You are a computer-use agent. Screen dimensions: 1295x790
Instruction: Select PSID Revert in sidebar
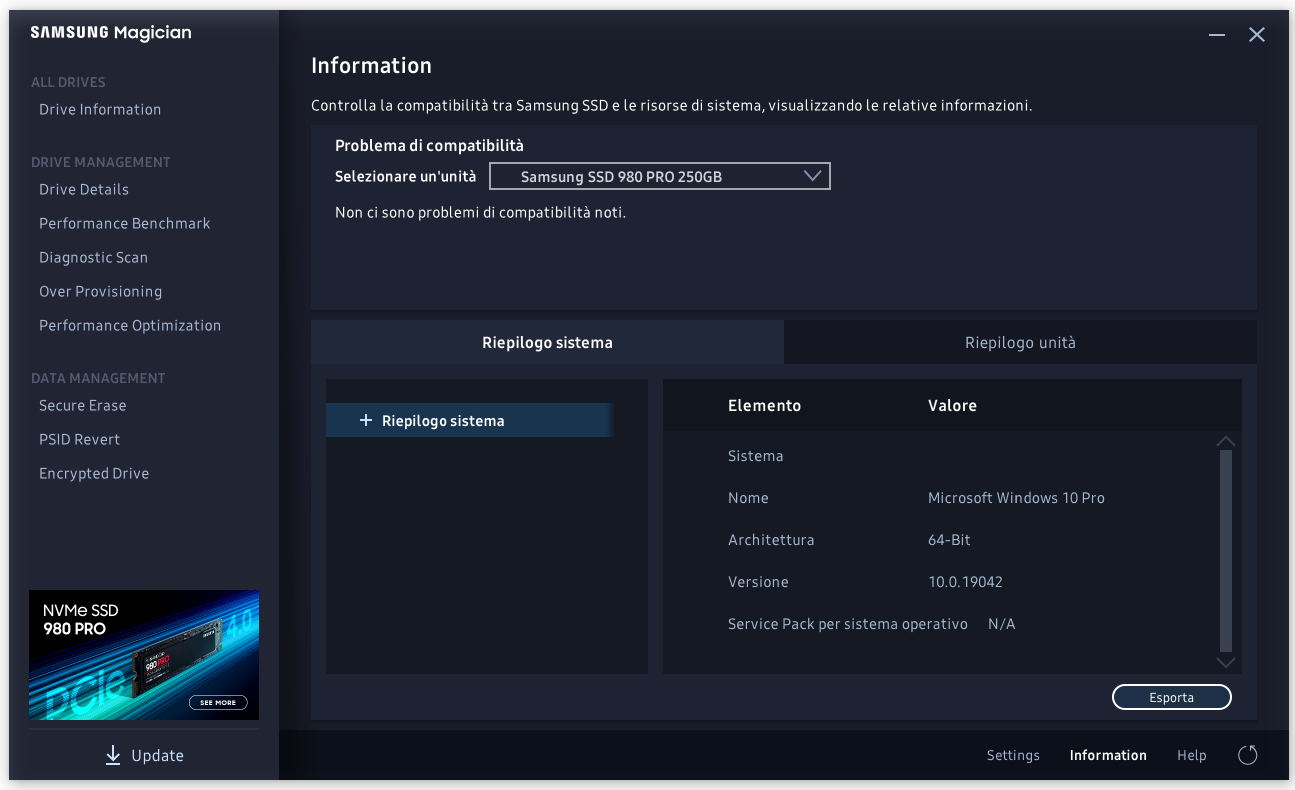79,440
